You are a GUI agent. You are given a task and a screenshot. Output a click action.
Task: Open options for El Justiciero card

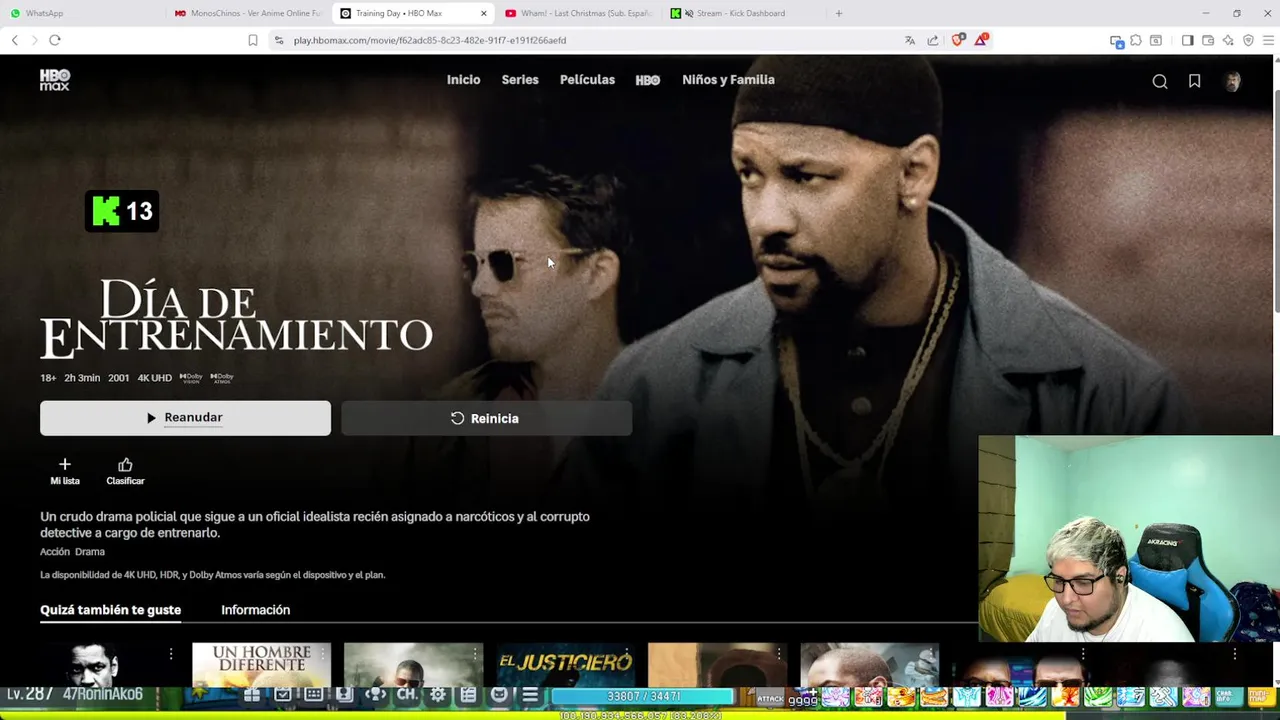(627, 654)
